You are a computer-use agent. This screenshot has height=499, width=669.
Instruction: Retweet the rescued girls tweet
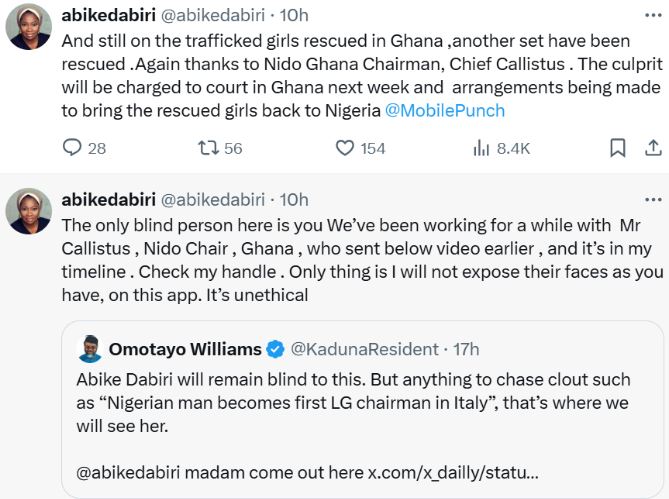[209, 148]
